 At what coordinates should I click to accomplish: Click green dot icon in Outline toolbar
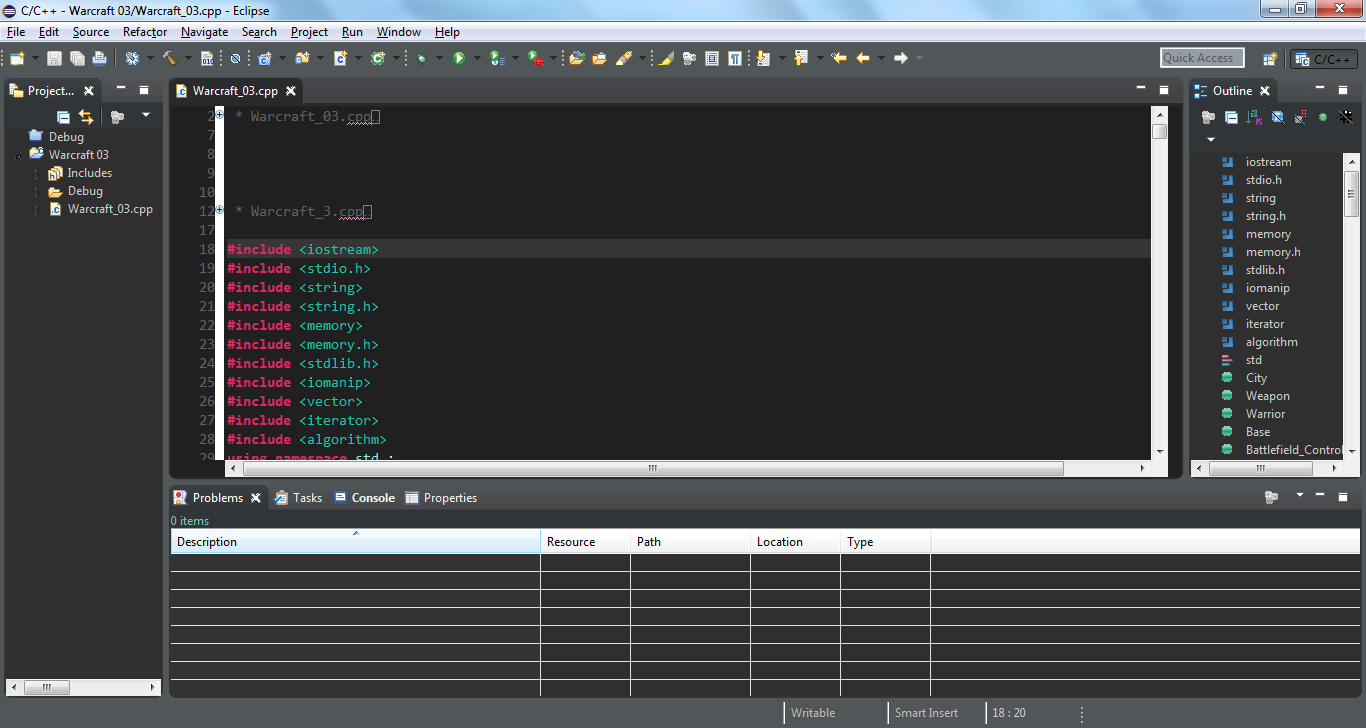point(1323,117)
